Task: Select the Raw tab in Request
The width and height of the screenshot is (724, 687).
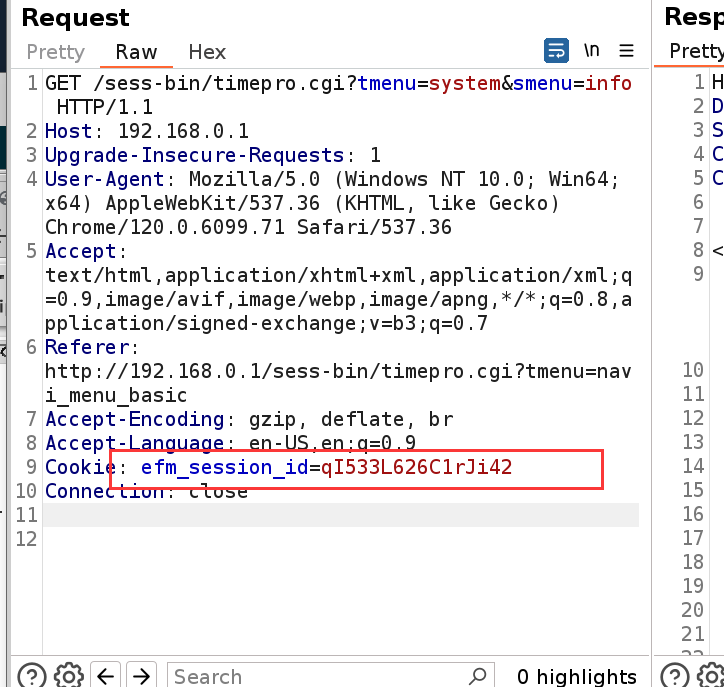Action: pyautogui.click(x=136, y=52)
